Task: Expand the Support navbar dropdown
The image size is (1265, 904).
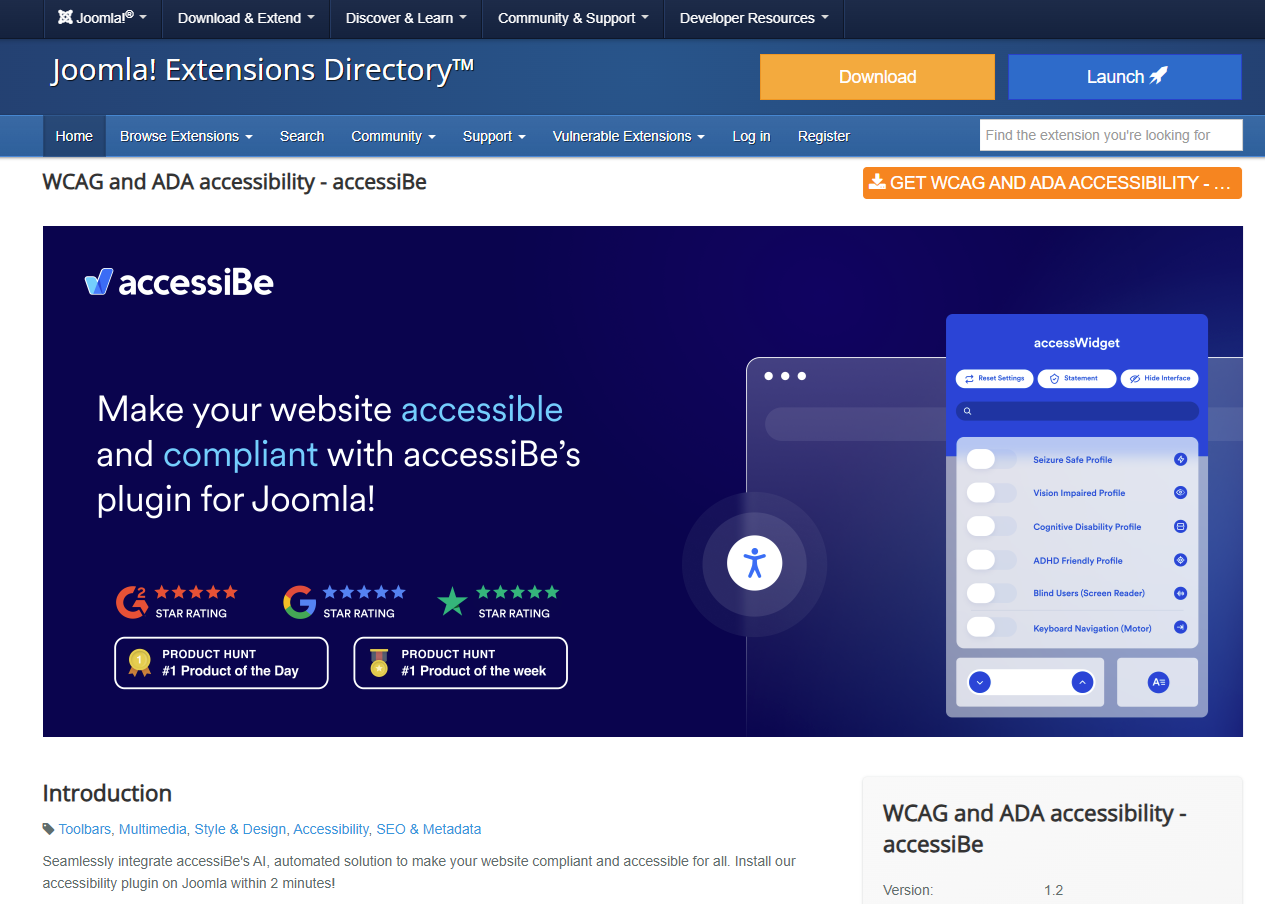Action: coord(495,136)
